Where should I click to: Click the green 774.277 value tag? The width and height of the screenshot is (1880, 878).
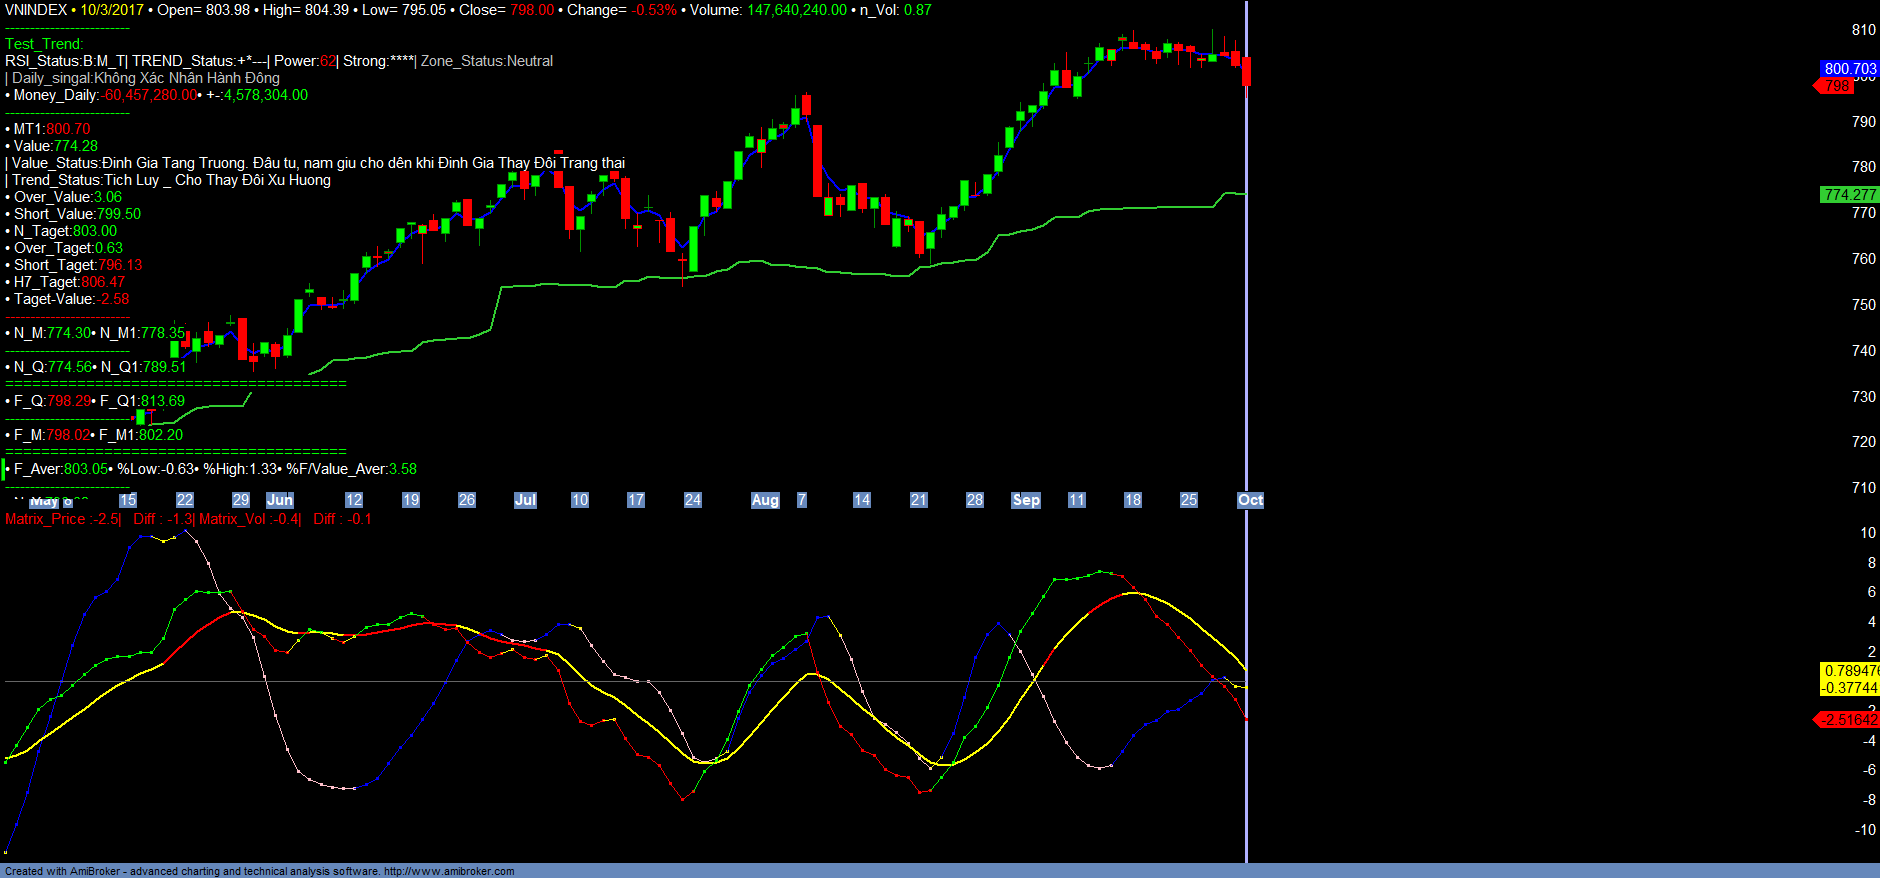tap(1849, 195)
